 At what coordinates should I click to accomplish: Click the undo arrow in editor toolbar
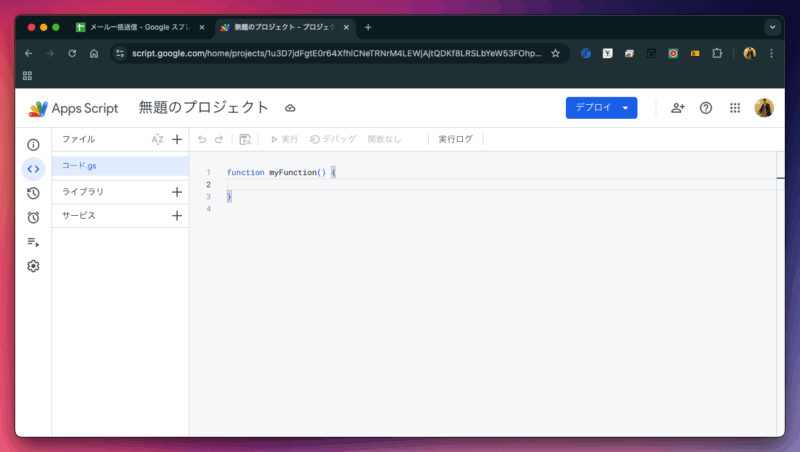point(202,140)
